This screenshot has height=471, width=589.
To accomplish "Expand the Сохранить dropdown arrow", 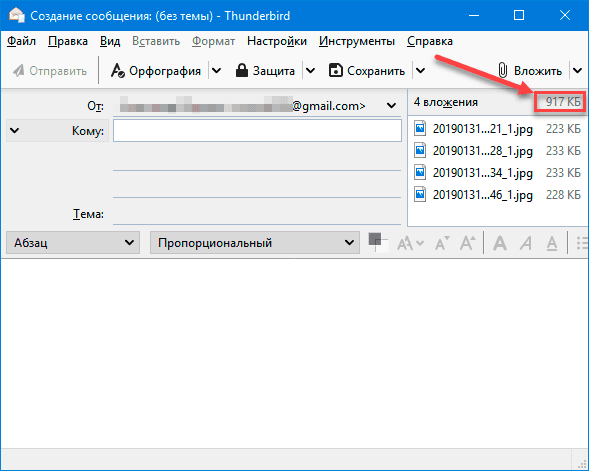I will click(420, 71).
